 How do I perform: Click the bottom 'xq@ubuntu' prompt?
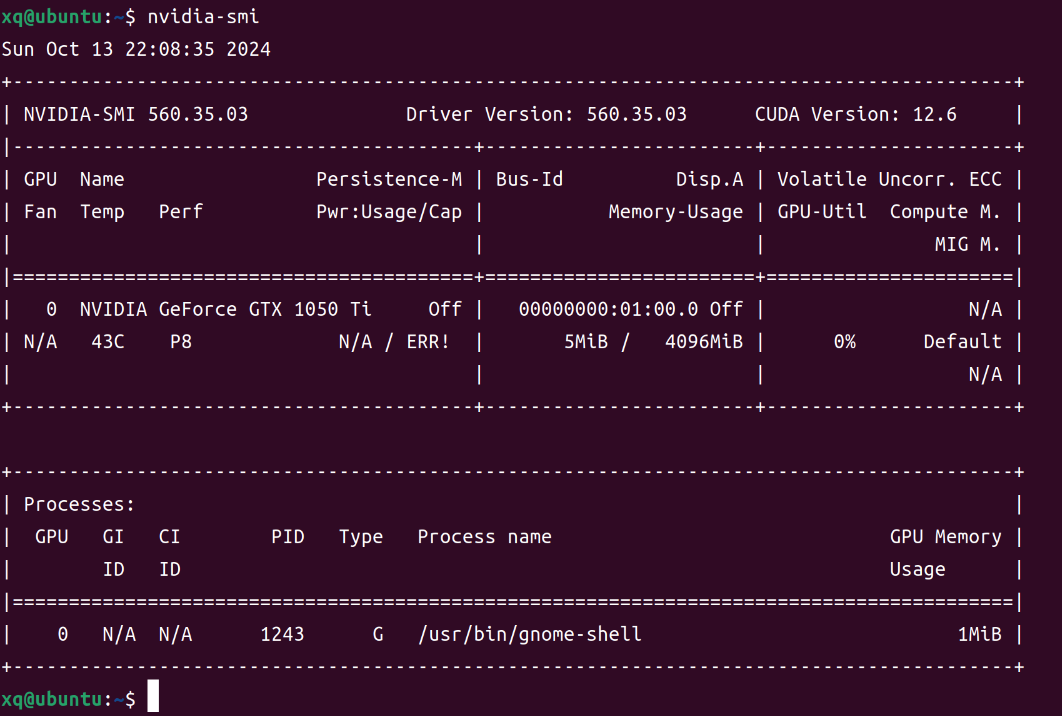(x=51, y=699)
